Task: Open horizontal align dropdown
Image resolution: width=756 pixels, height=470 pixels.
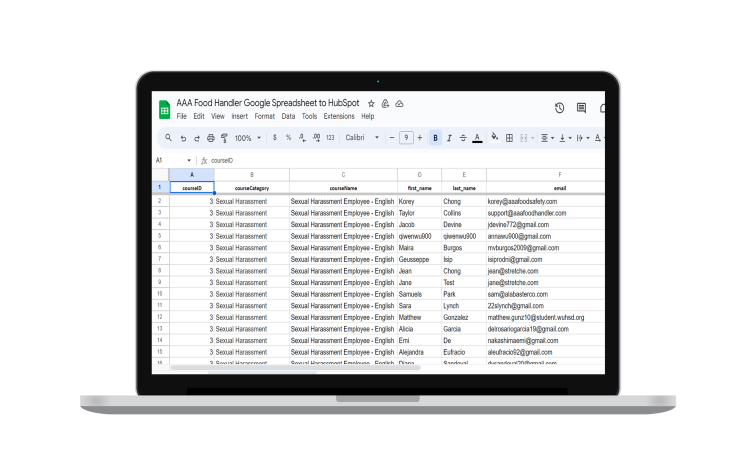Action: (x=547, y=138)
